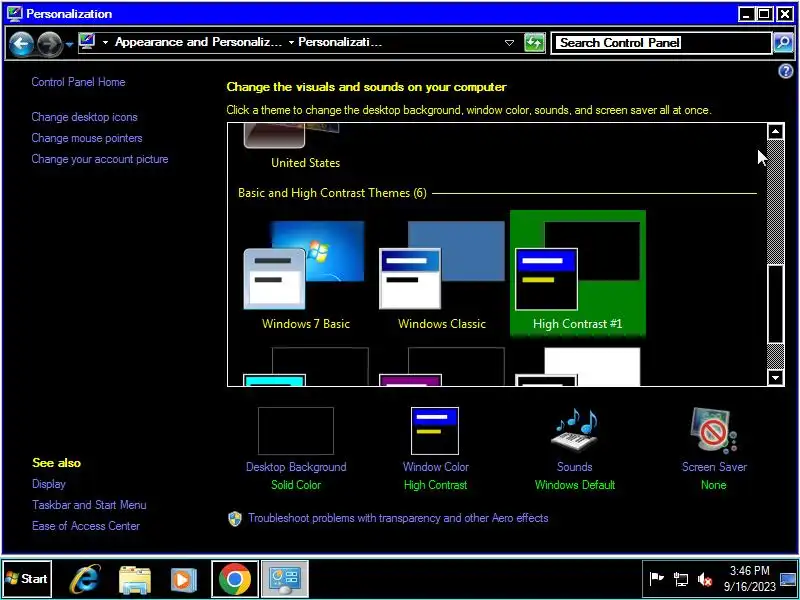Click the Personalization title bar icon
The width and height of the screenshot is (800, 600).
pyautogui.click(x=14, y=13)
